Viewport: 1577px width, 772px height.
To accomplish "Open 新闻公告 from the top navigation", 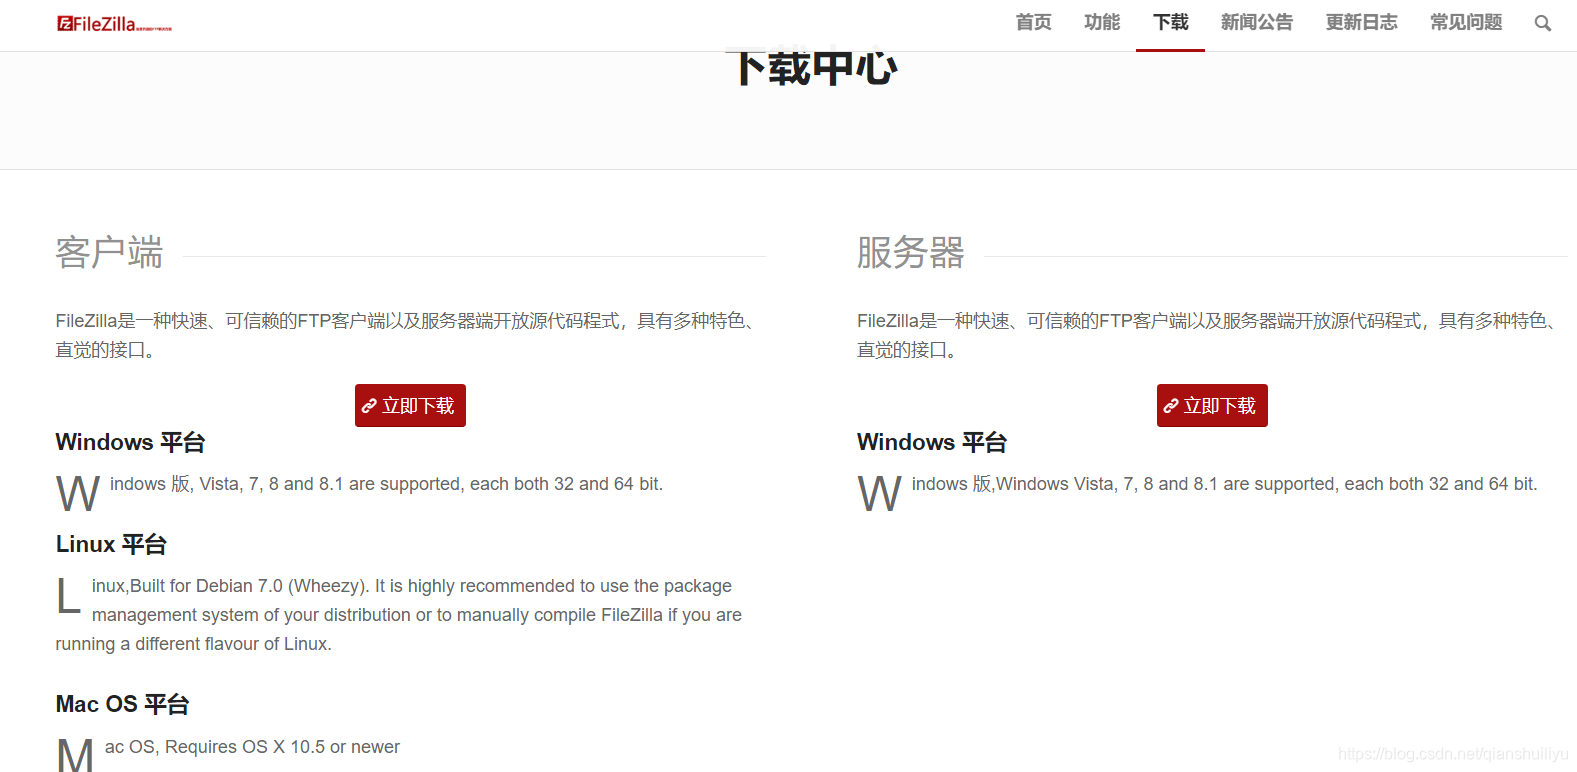I will click(x=1256, y=22).
